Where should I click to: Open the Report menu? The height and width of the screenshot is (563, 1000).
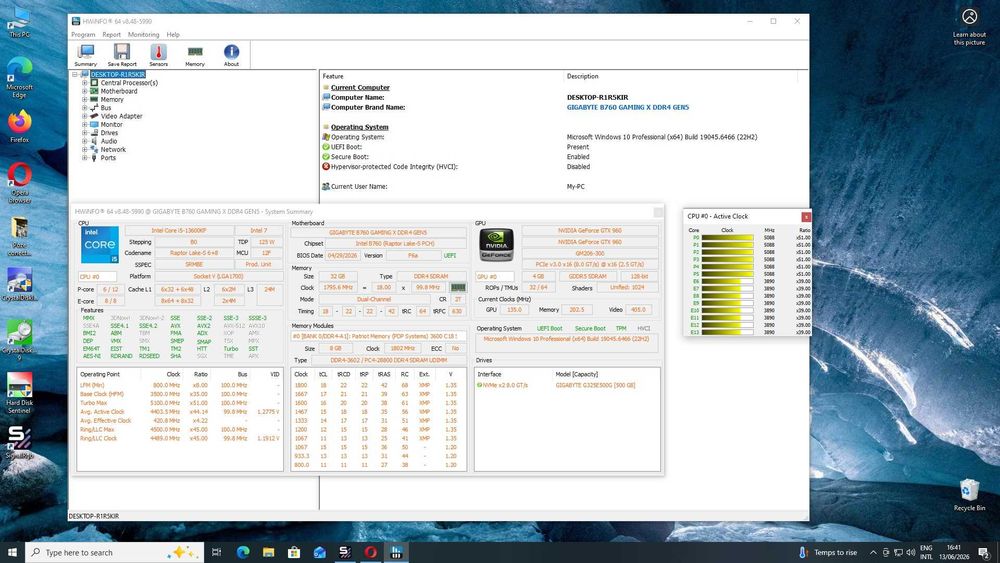coord(112,34)
